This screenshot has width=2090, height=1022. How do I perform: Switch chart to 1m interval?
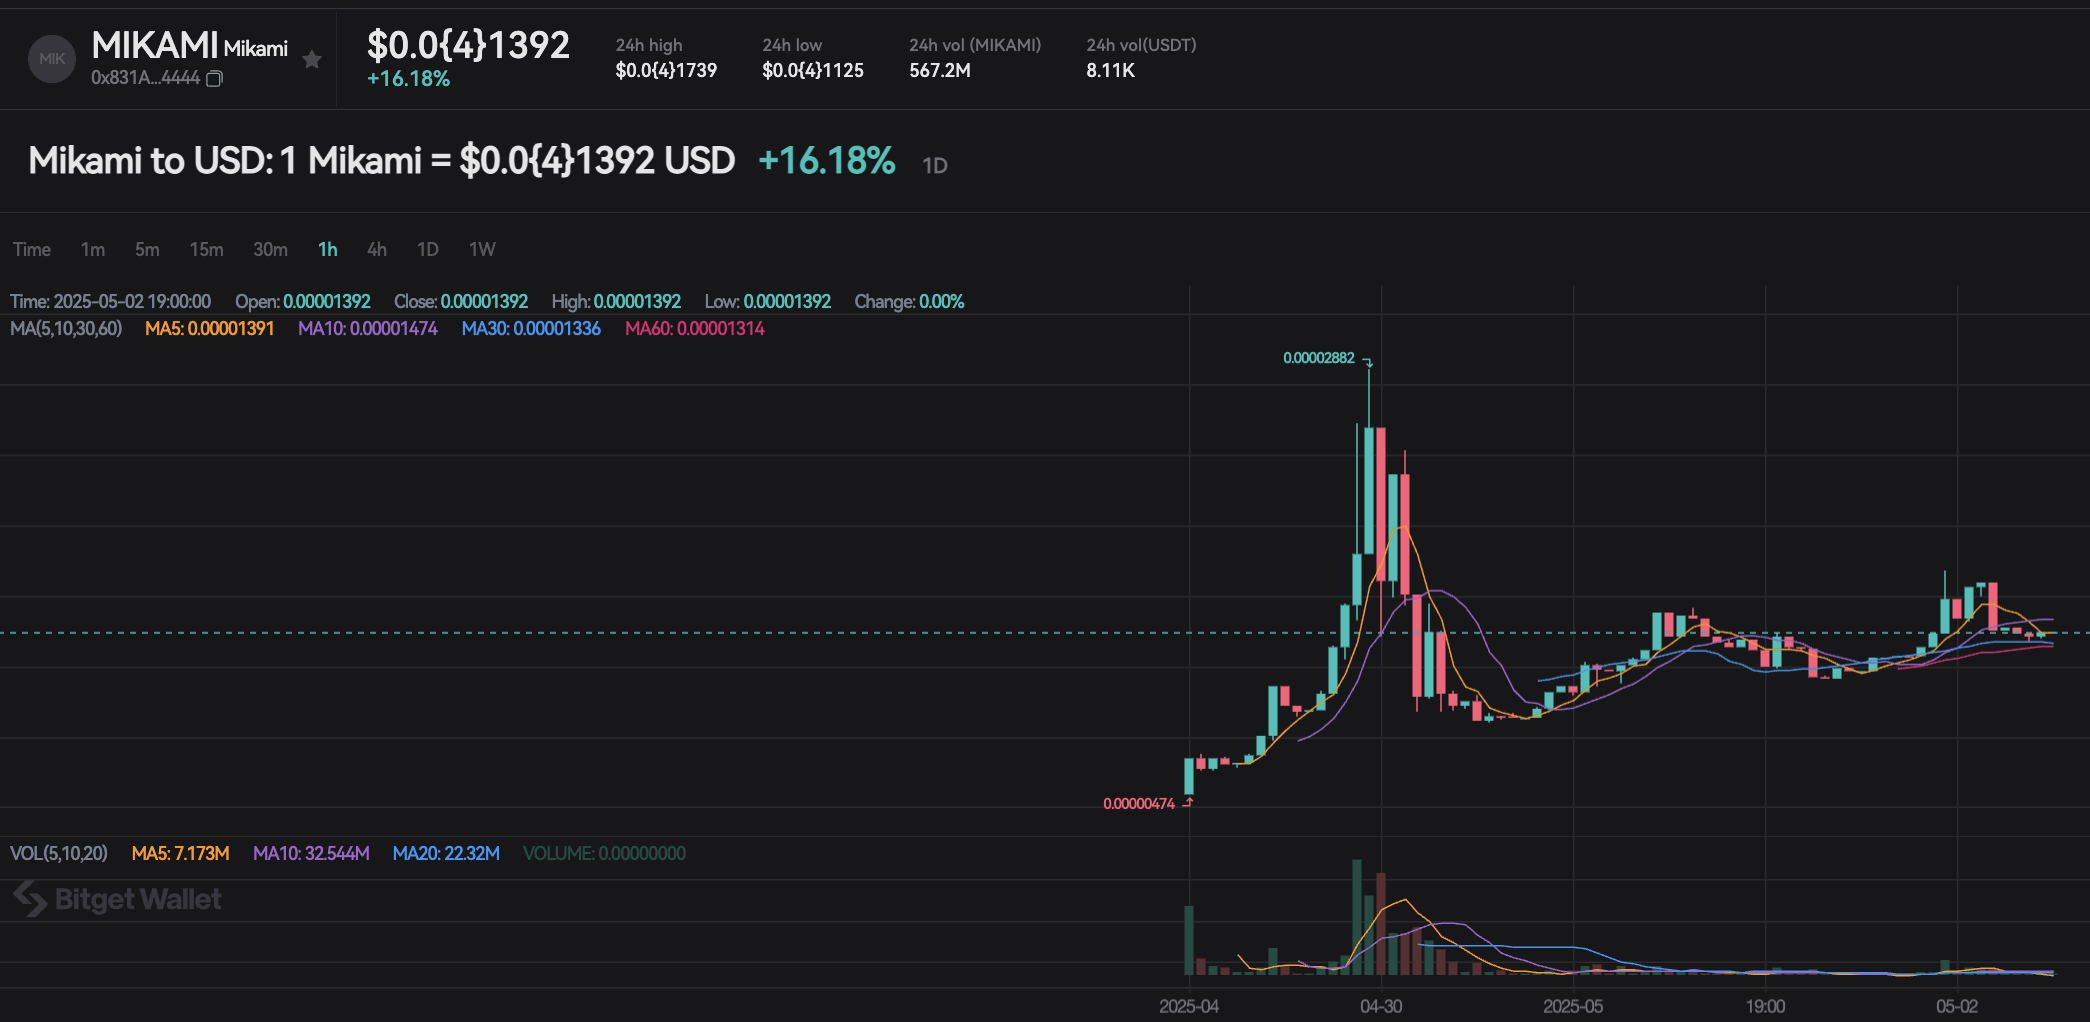click(93, 249)
